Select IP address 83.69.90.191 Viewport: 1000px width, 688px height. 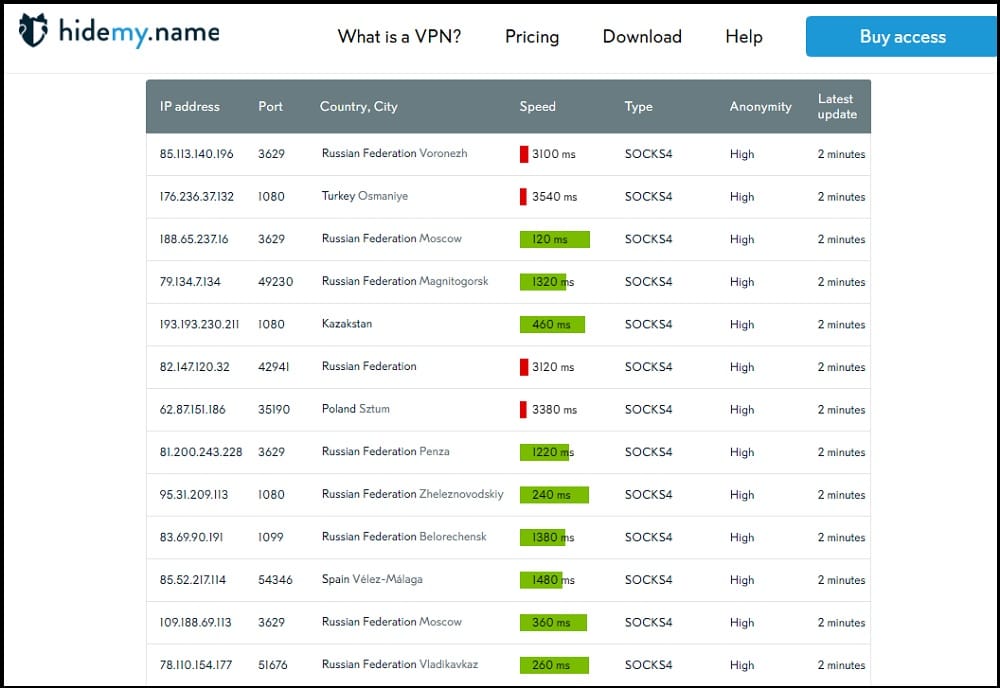point(191,537)
